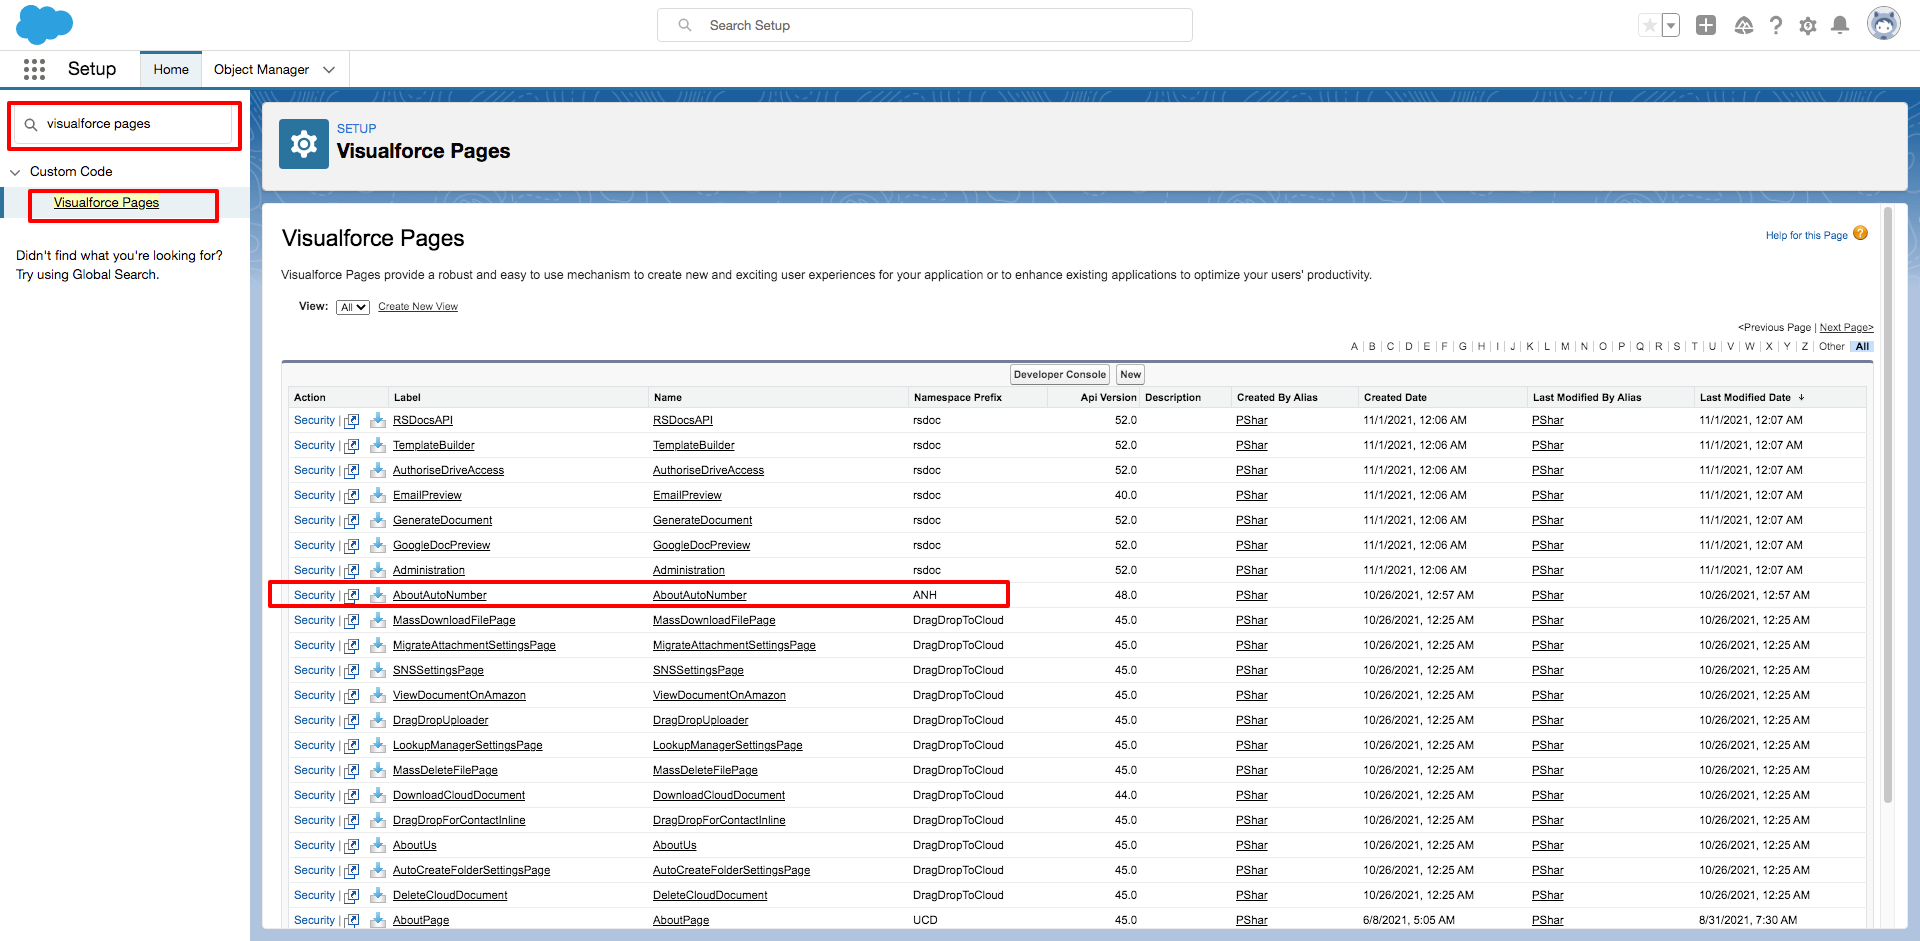Click the page vertical scrollbar
This screenshot has height=941, width=1920.
1888,504
